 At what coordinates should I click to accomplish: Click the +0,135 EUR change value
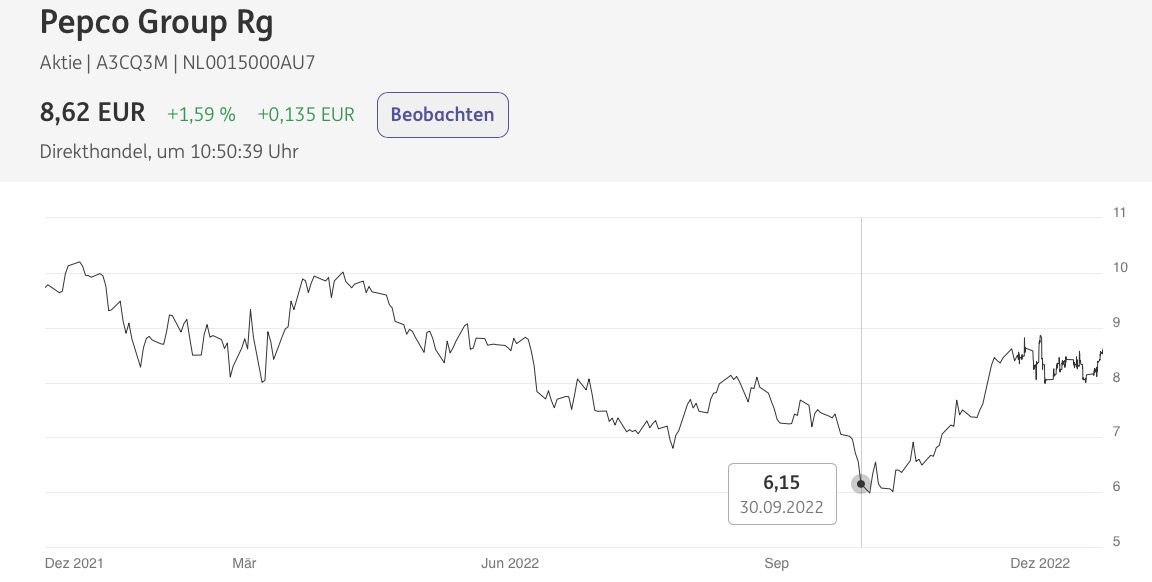306,115
